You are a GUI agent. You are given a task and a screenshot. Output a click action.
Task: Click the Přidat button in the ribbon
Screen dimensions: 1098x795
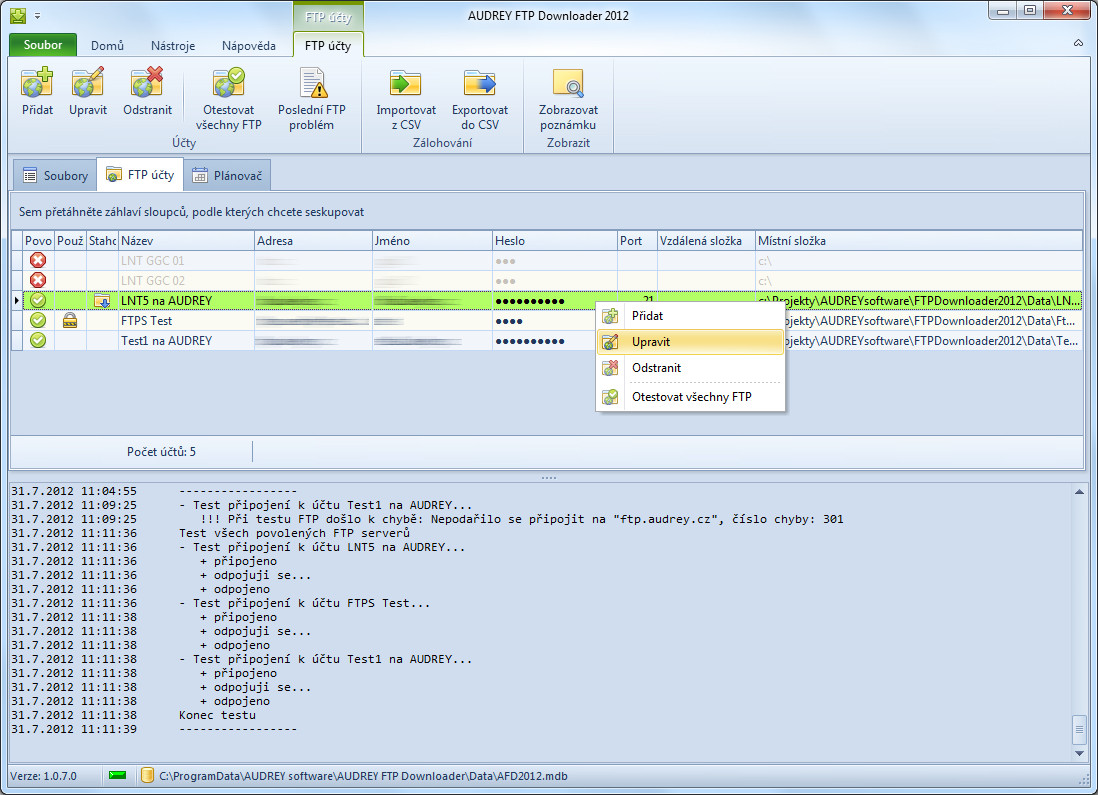click(x=37, y=92)
